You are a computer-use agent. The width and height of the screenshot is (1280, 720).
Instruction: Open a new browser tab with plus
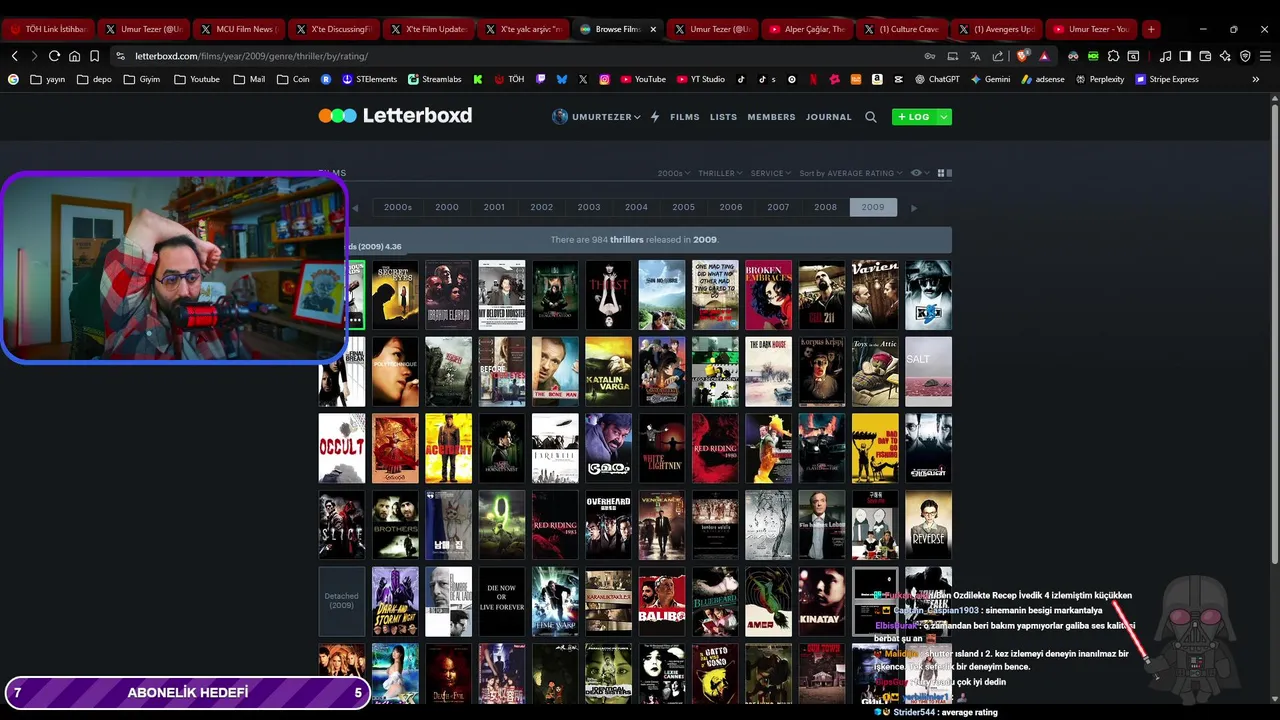(1151, 29)
